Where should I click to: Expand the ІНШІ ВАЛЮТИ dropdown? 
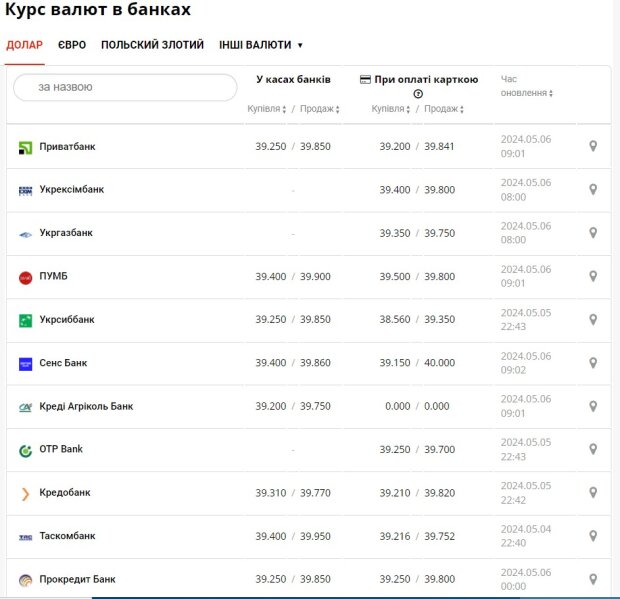coord(260,45)
